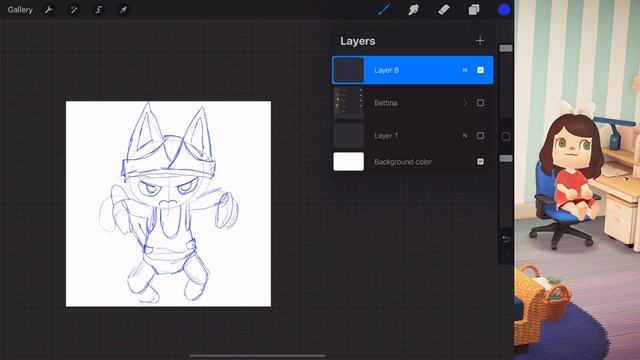This screenshot has height=360, width=640.
Task: Open blend mode N for Layer 8
Action: click(464, 70)
